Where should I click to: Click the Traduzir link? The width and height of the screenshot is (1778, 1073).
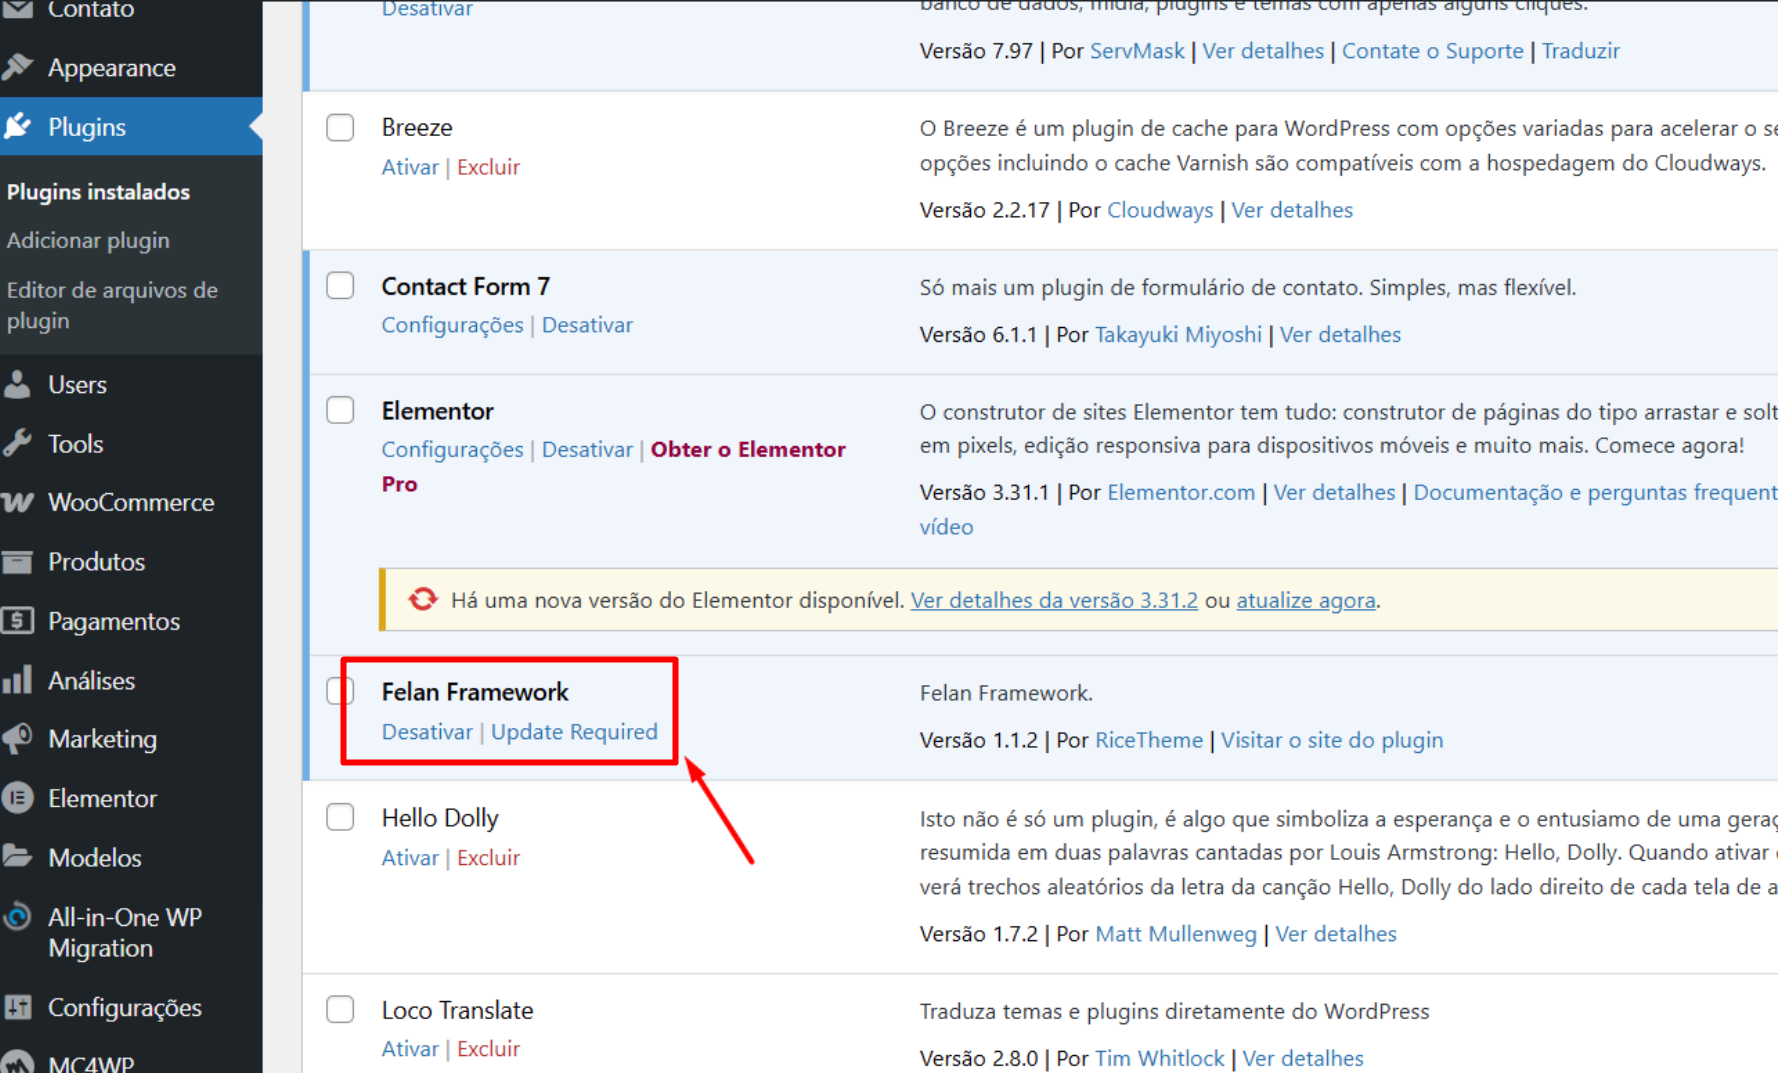pyautogui.click(x=1580, y=51)
